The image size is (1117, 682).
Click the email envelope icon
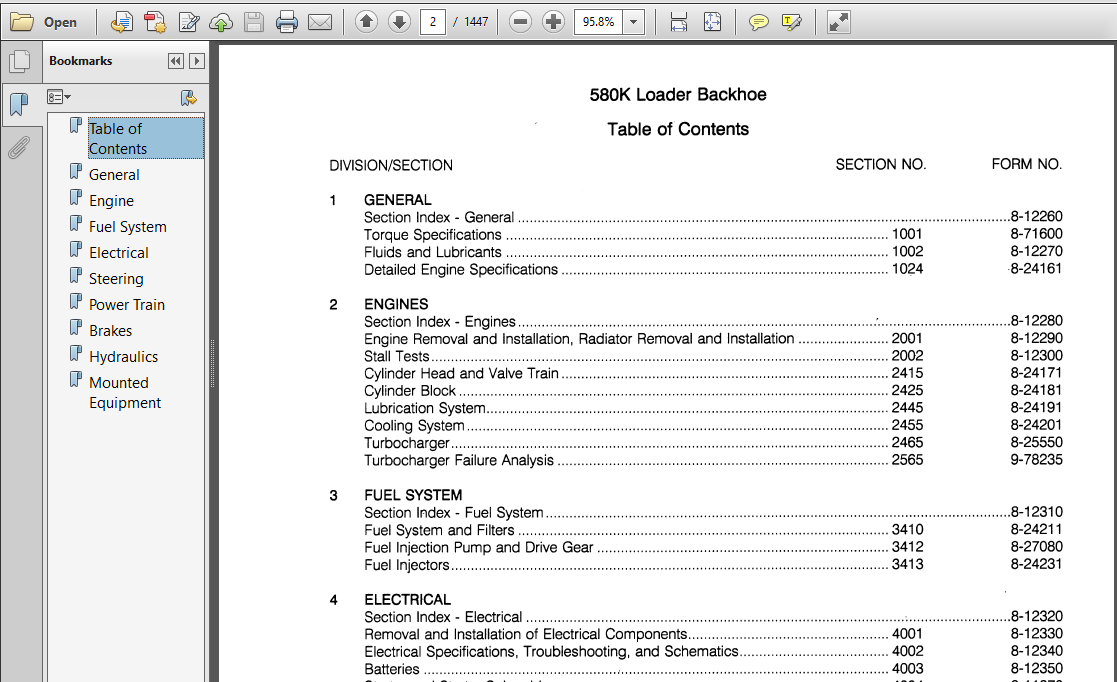point(320,22)
